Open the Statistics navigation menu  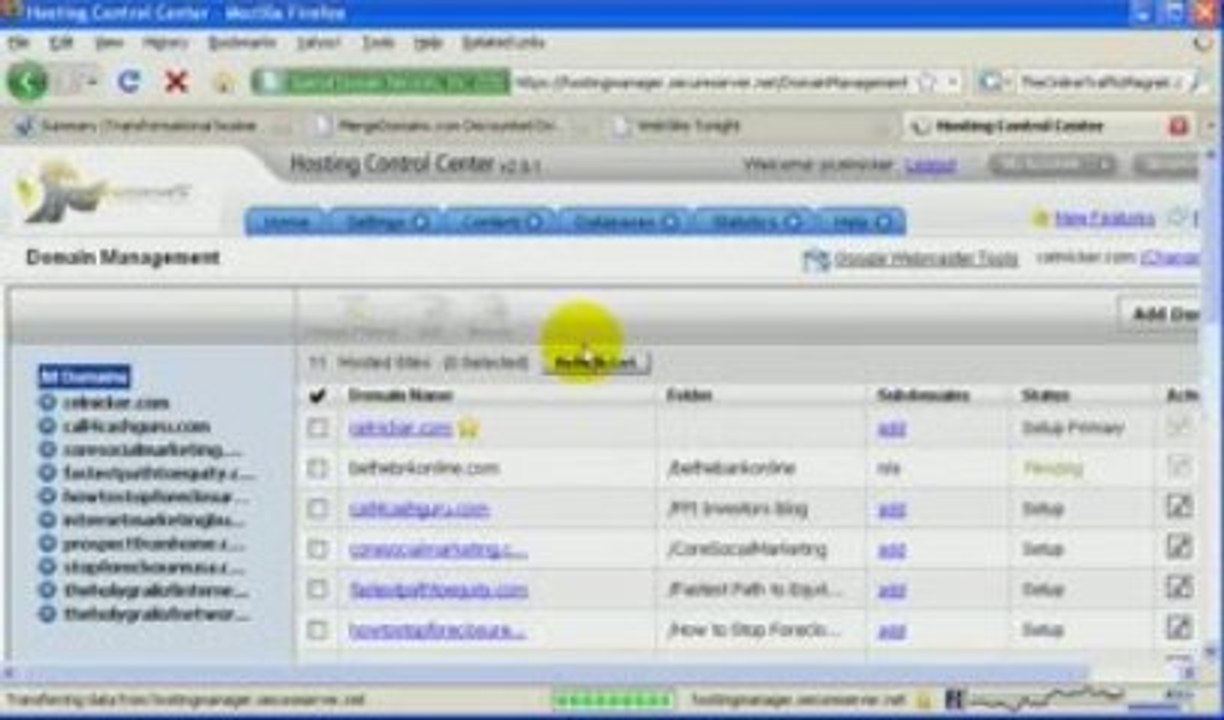[x=755, y=222]
